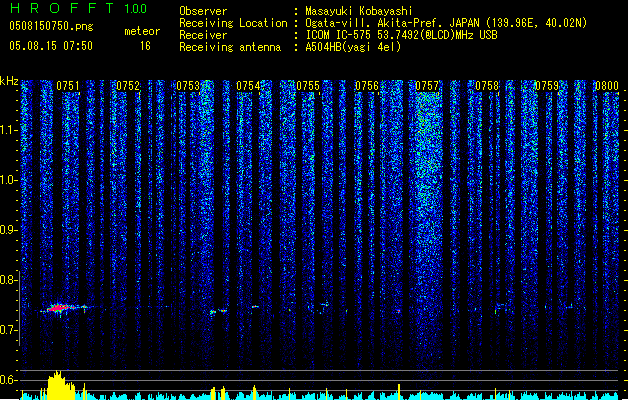Click the 0758 time marker

click(x=487, y=86)
